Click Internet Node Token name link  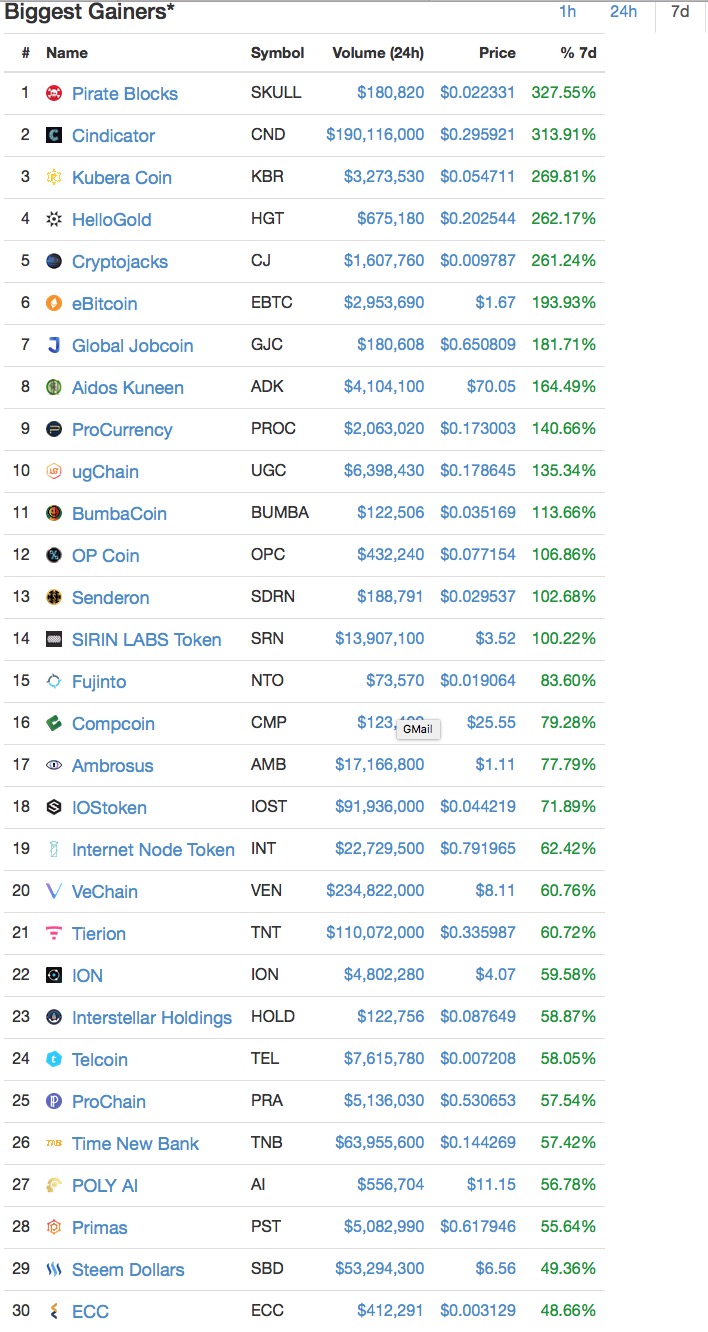coord(153,850)
